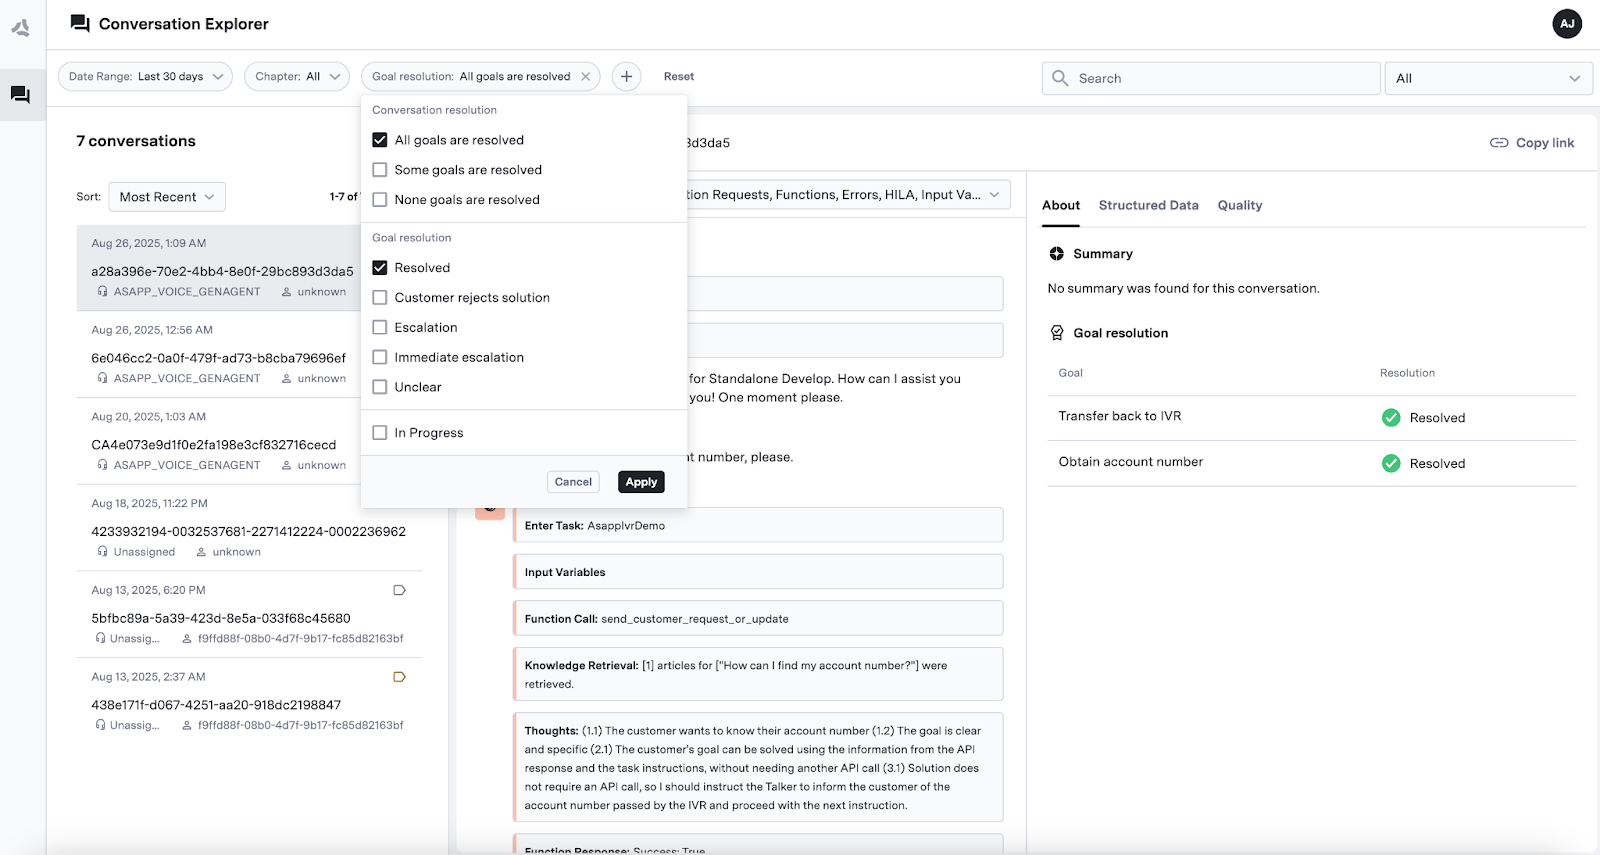Check the Escalation option
The width and height of the screenshot is (1600, 855).
380,328
